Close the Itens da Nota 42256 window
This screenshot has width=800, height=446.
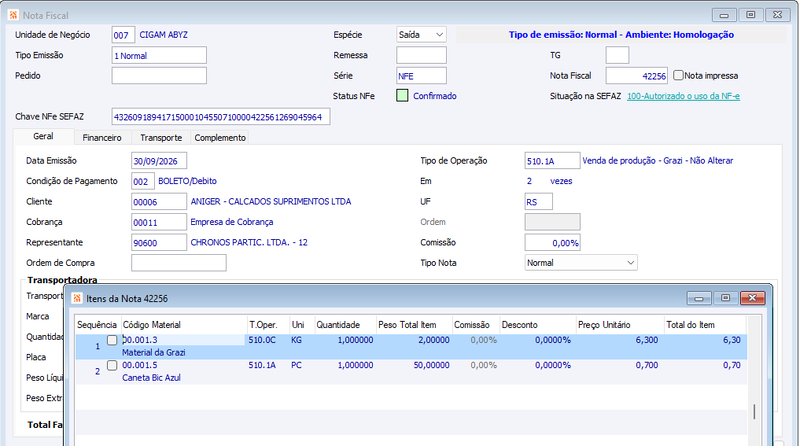(753, 298)
